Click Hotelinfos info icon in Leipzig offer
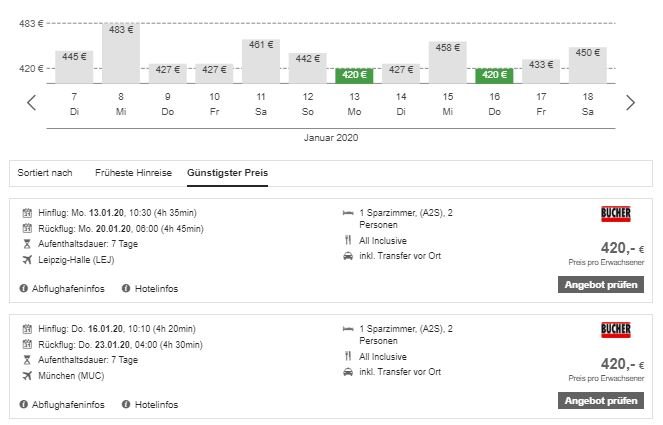 tap(126, 288)
